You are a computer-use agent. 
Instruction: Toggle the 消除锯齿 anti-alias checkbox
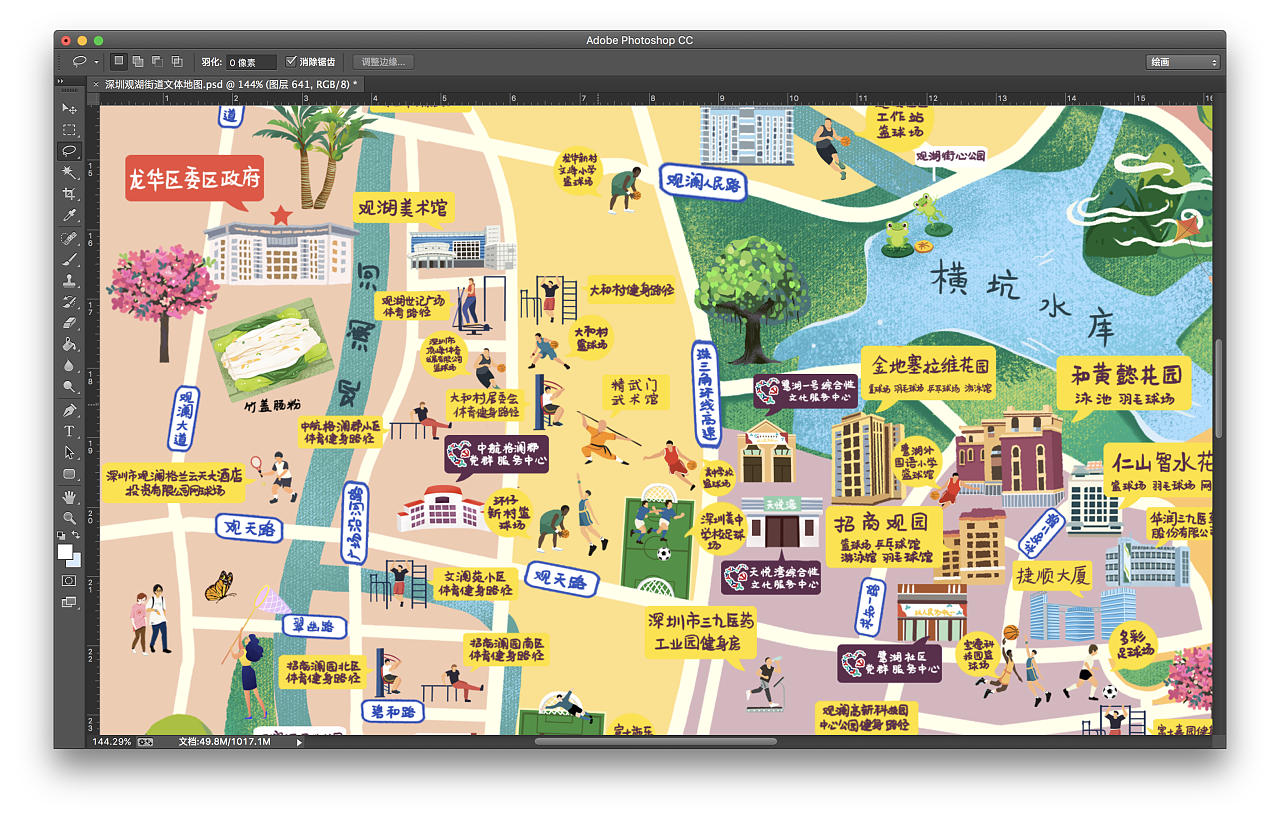click(x=291, y=61)
